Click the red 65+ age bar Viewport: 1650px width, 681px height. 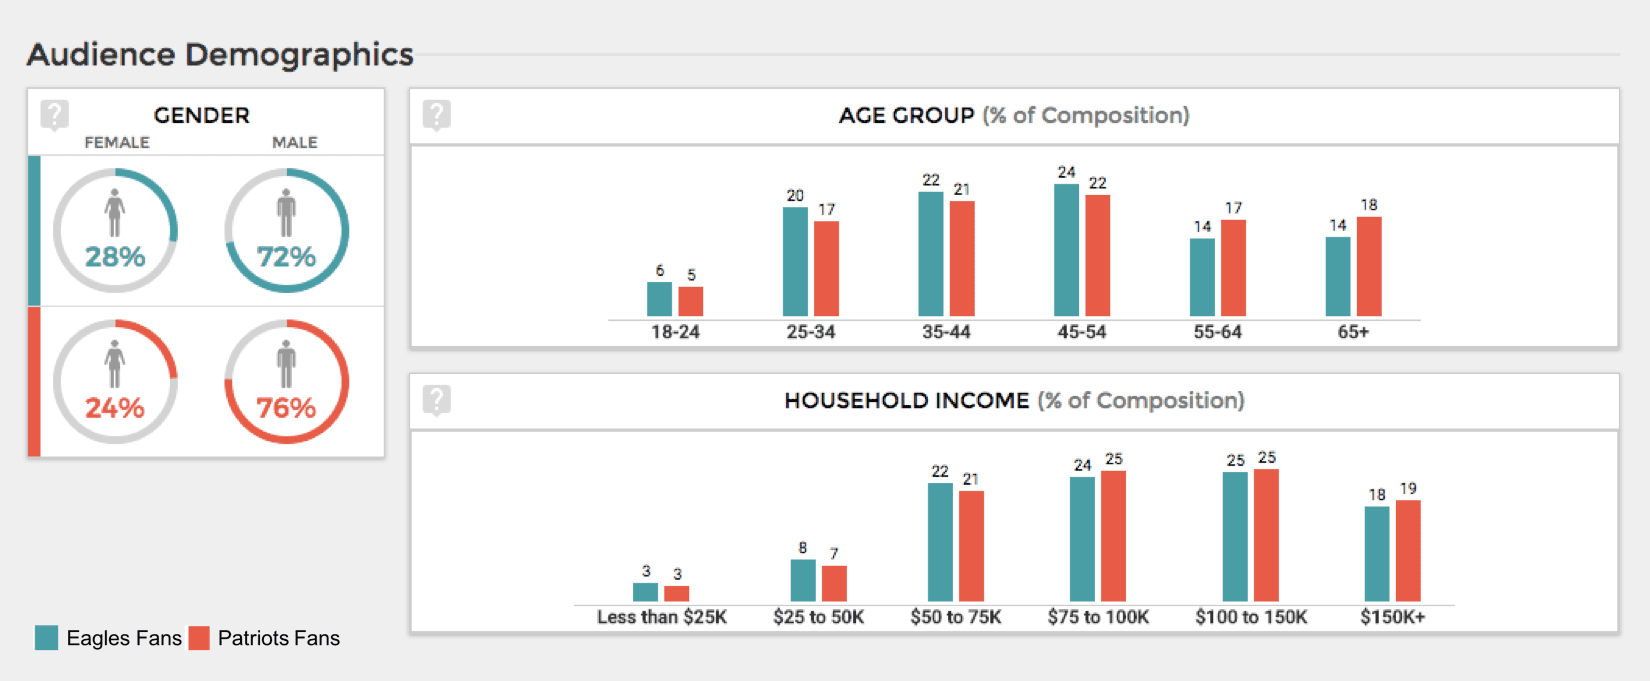click(x=1369, y=267)
